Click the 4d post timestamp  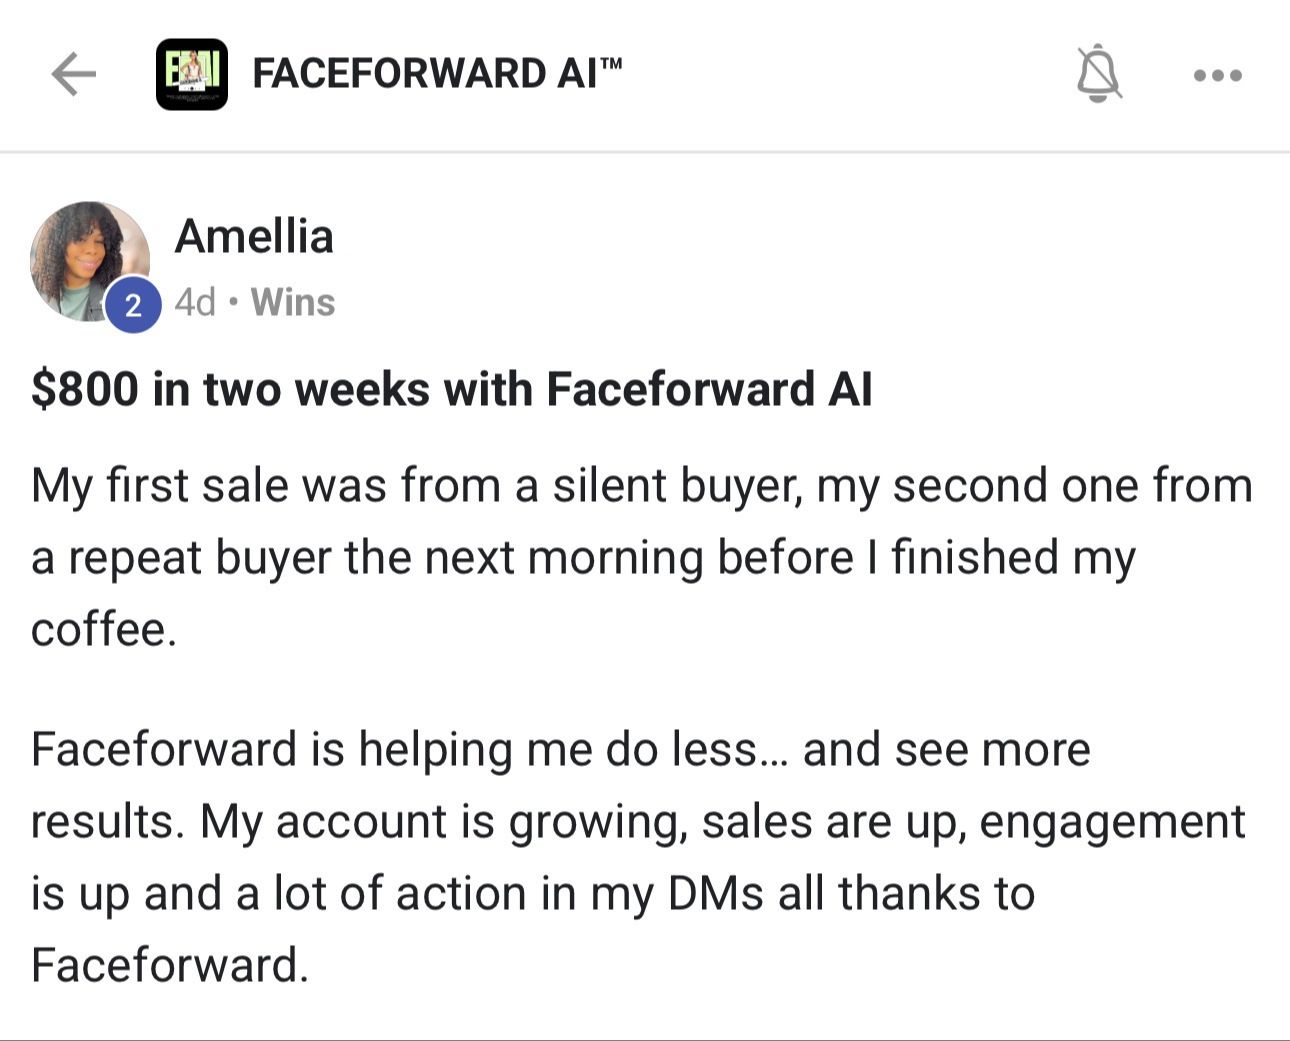[x=195, y=302]
